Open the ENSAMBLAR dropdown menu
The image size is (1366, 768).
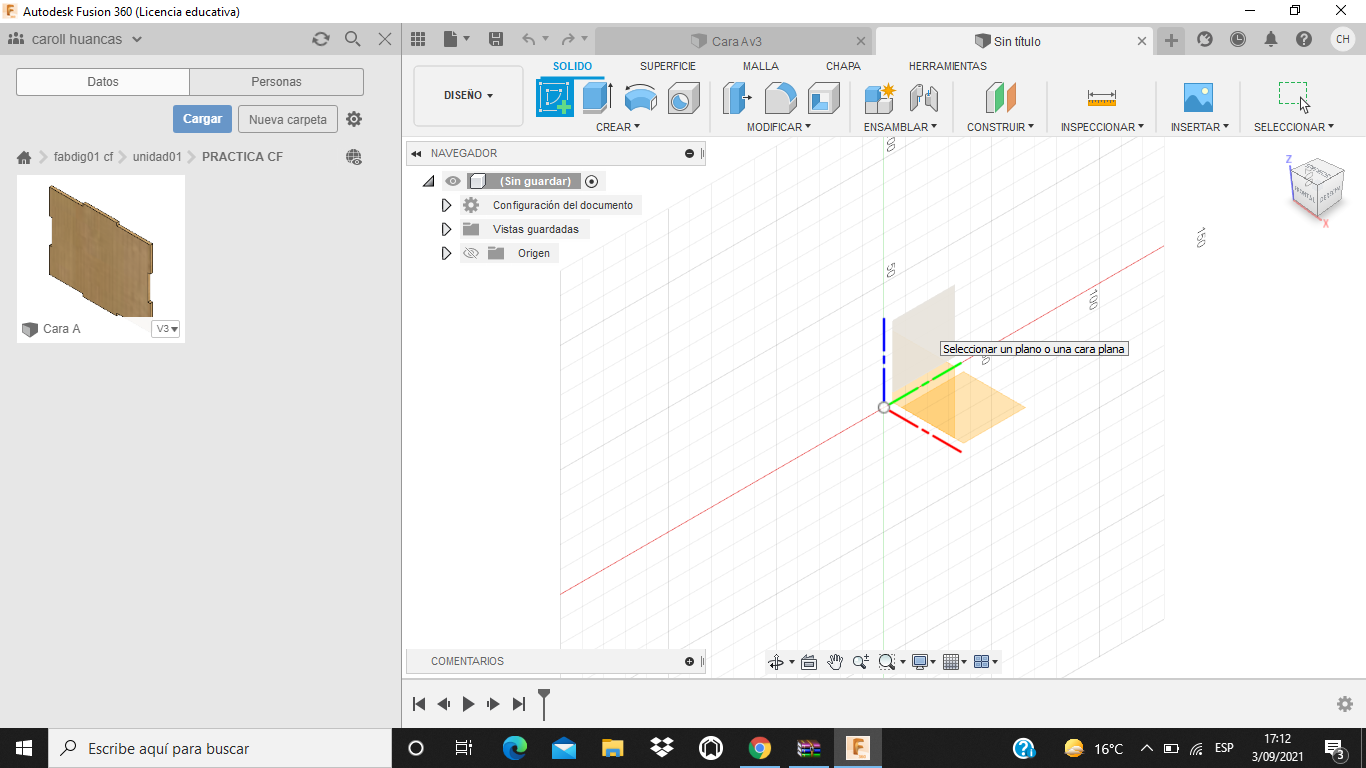(901, 127)
